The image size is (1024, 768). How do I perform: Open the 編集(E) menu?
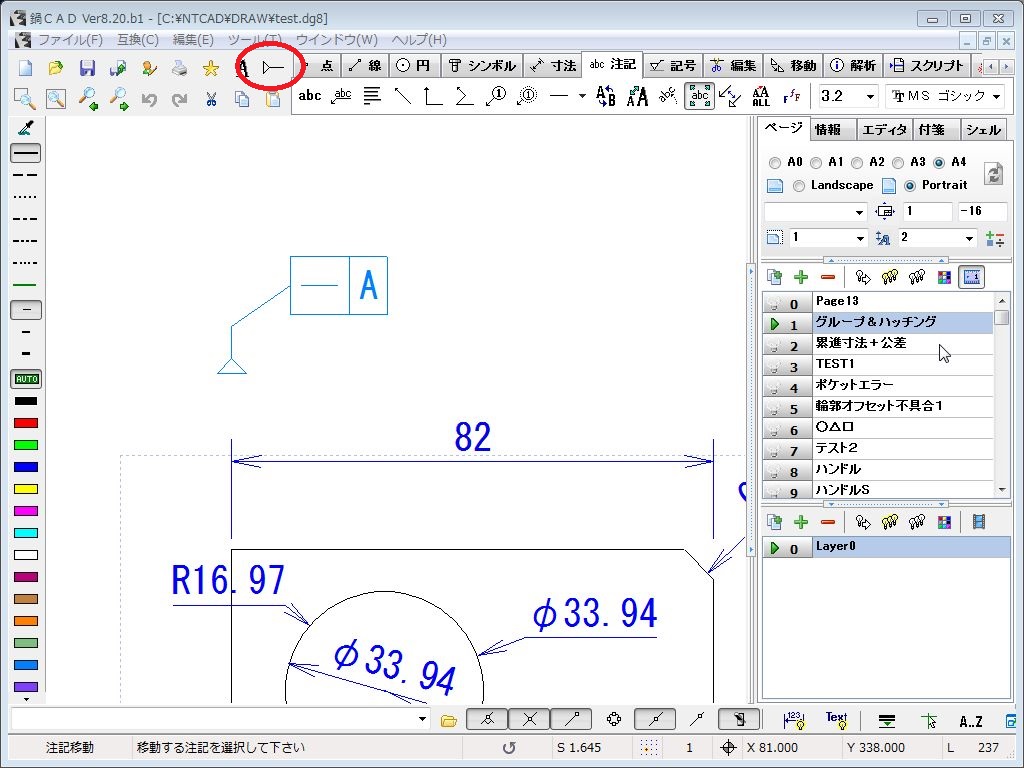193,40
